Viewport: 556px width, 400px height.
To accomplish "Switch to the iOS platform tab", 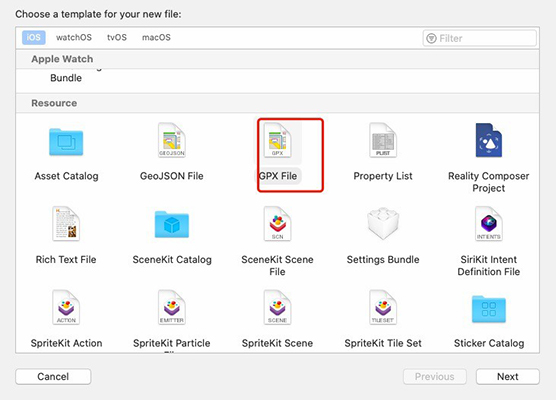I will 34,37.
